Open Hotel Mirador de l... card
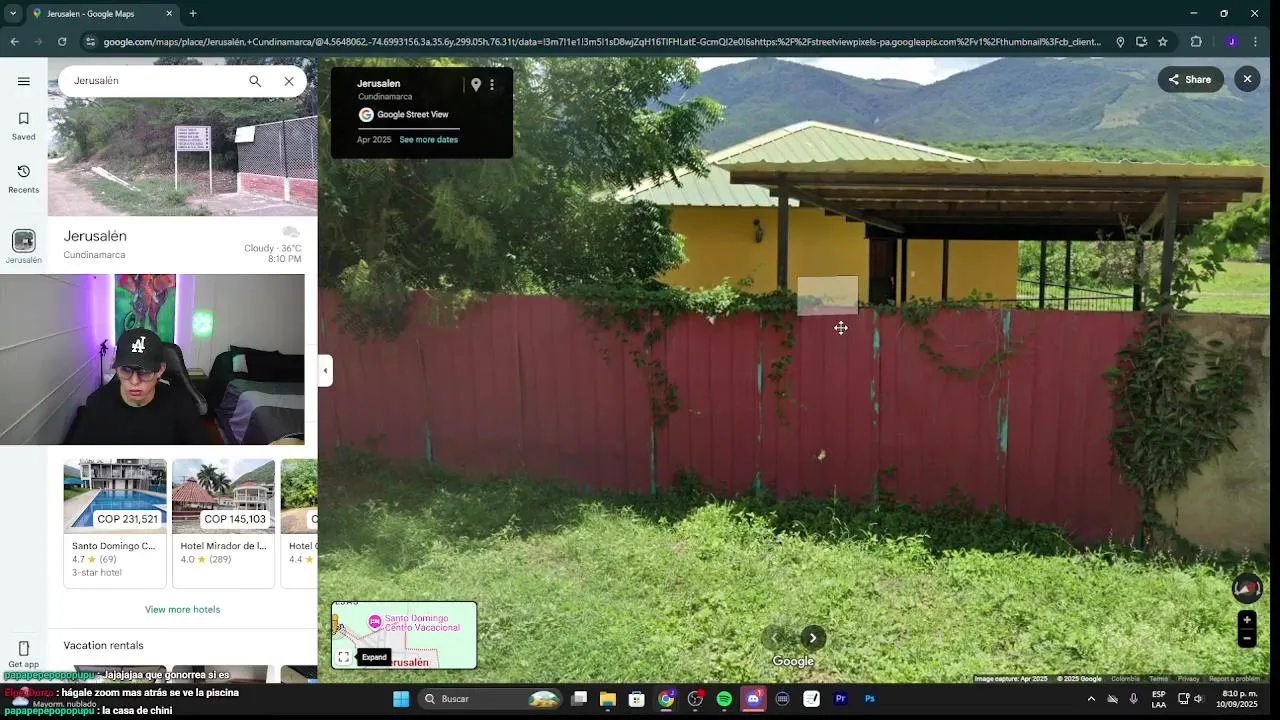 [223, 523]
